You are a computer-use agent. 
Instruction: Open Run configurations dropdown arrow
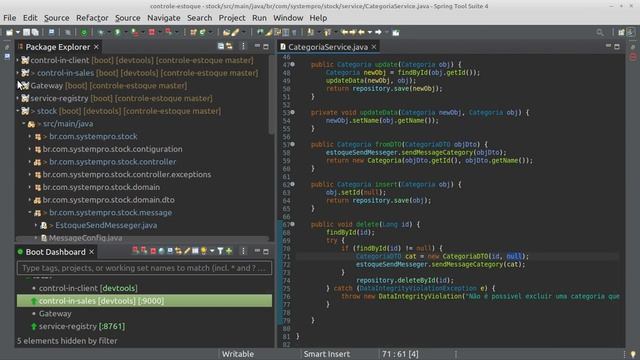click(x=126, y=32)
